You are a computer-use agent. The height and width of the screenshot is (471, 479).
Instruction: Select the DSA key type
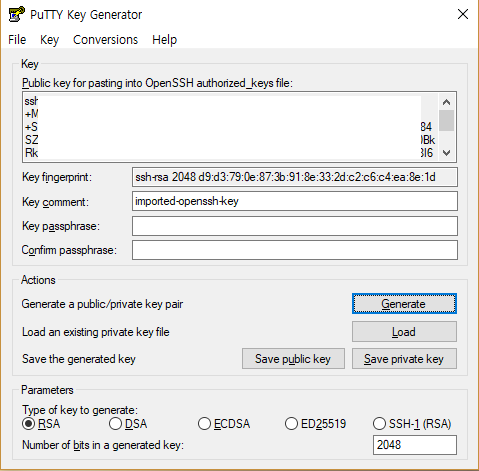[128, 424]
